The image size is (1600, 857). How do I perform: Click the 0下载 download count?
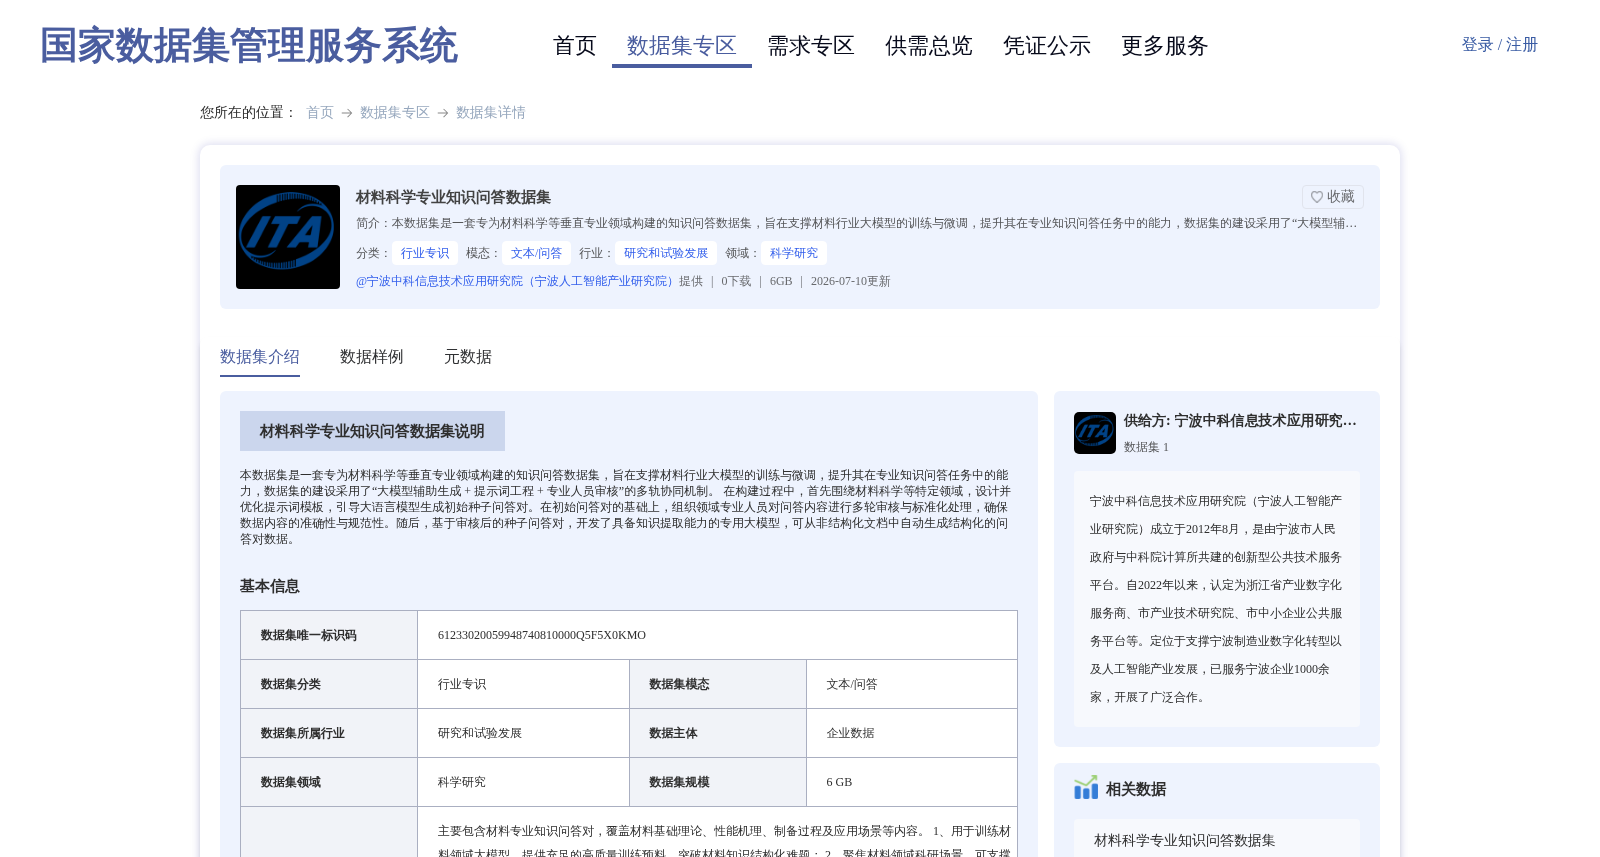pos(736,281)
